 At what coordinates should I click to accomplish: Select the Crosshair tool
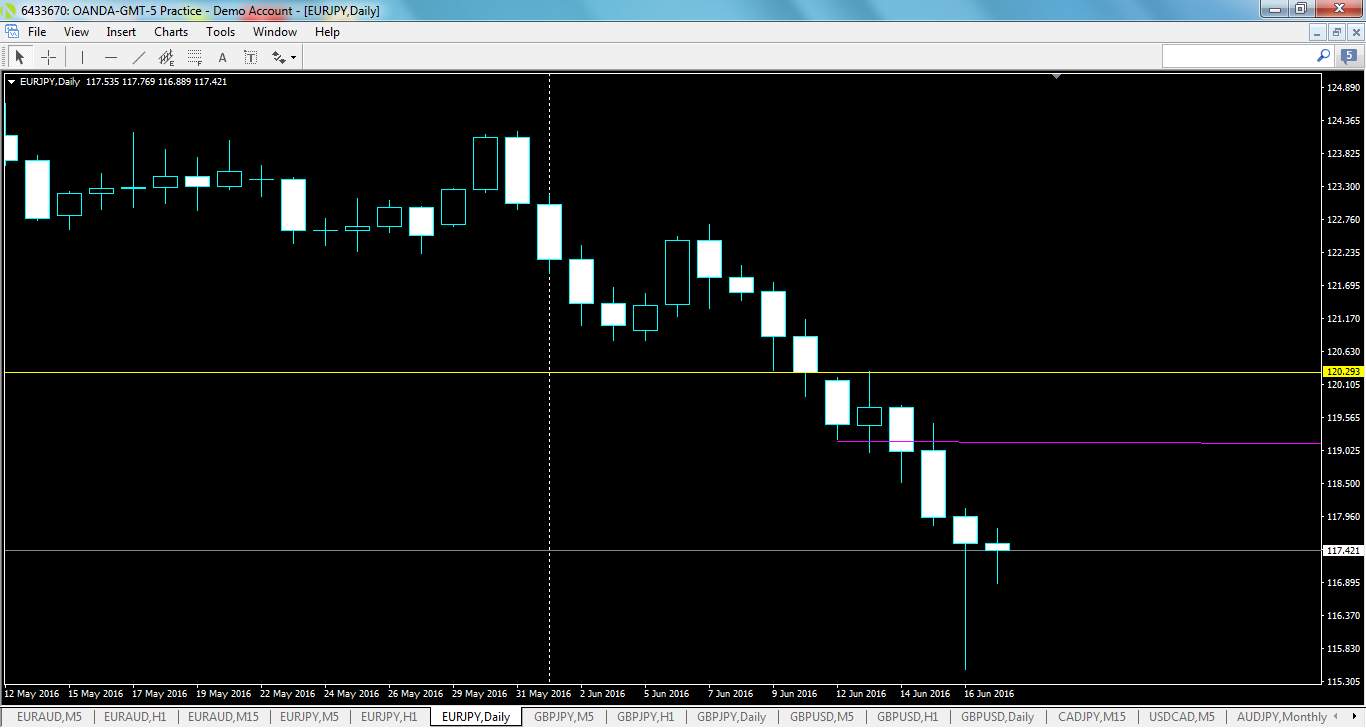point(48,56)
